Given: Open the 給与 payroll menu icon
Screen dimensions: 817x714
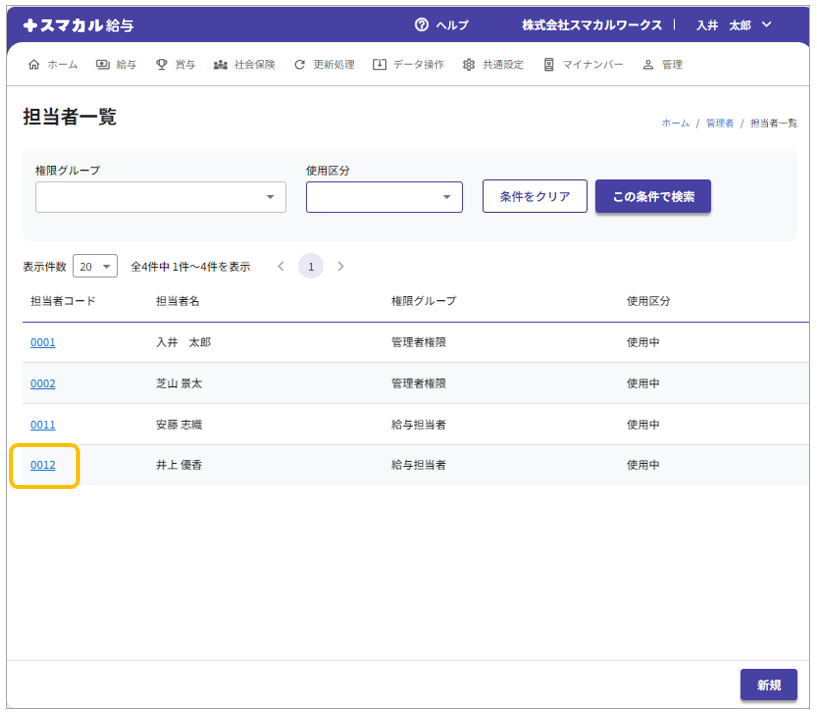Looking at the screenshot, I should (x=103, y=65).
